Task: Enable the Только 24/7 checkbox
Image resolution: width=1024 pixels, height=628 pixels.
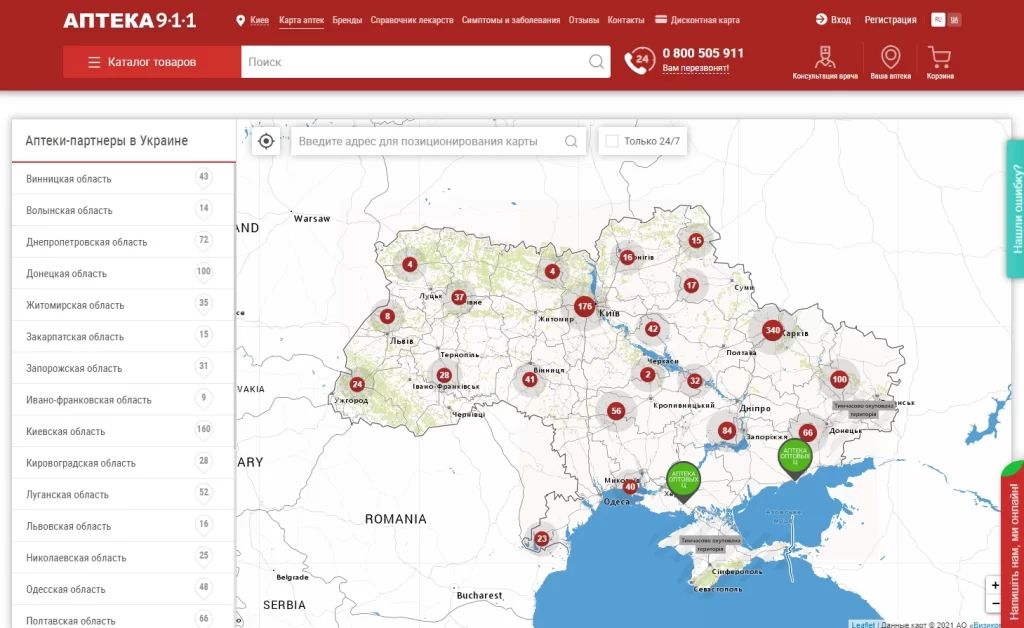Action: click(x=612, y=141)
